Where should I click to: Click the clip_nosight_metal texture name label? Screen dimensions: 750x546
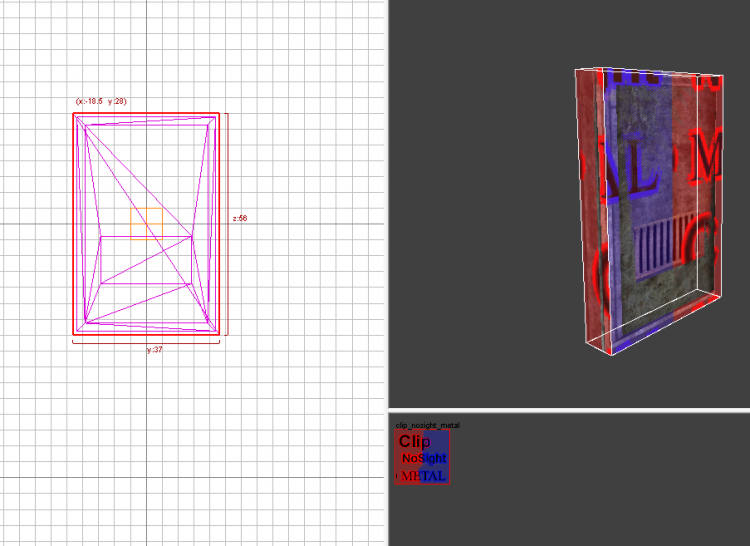pyautogui.click(x=428, y=425)
